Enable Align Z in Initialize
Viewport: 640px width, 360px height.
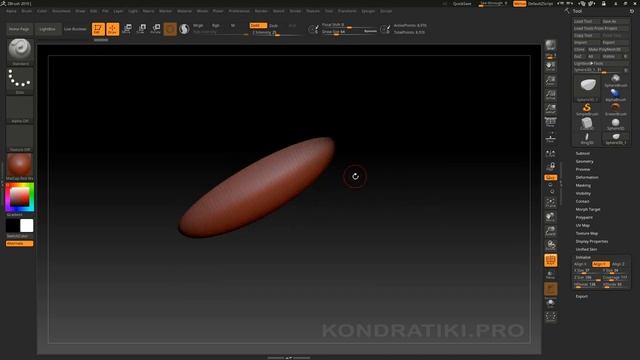coord(618,264)
